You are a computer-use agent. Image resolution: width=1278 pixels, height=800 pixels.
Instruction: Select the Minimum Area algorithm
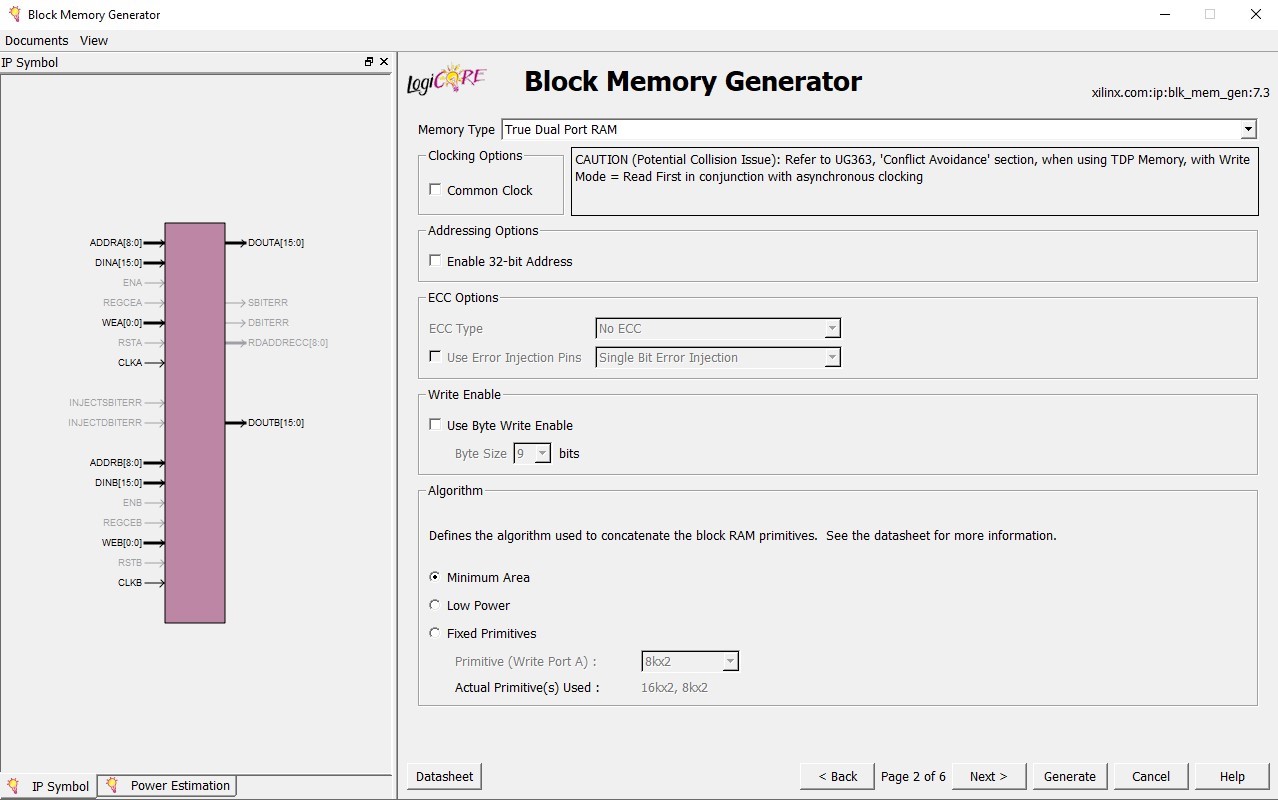435,576
